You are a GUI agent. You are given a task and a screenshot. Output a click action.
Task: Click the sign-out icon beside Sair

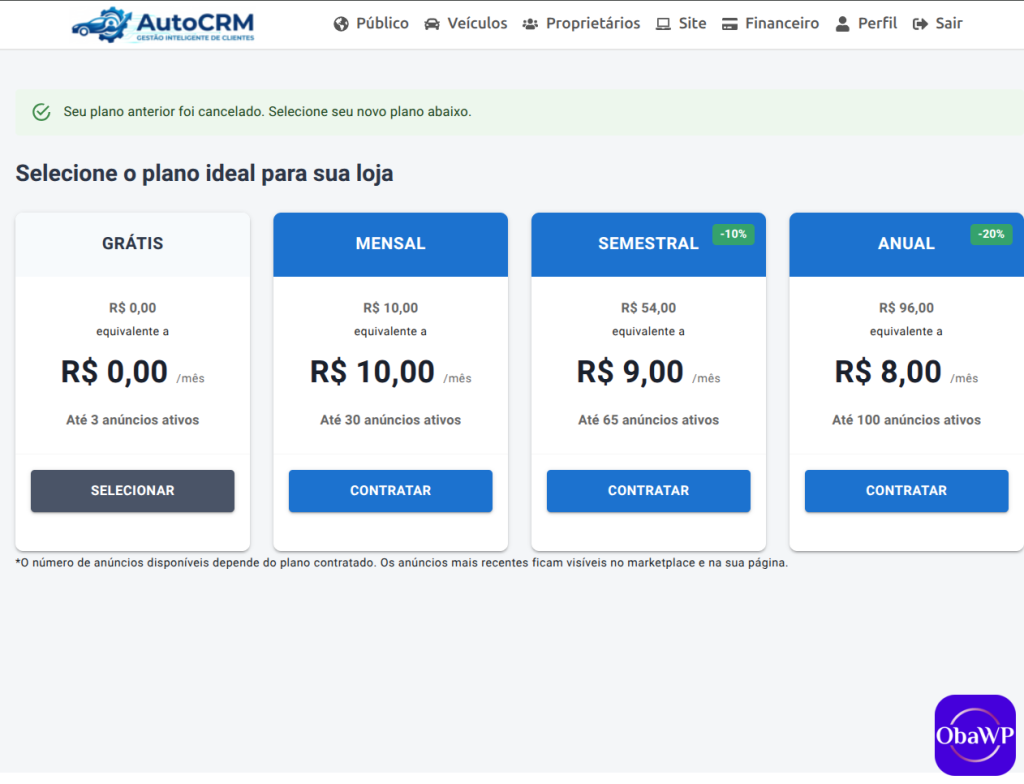920,24
